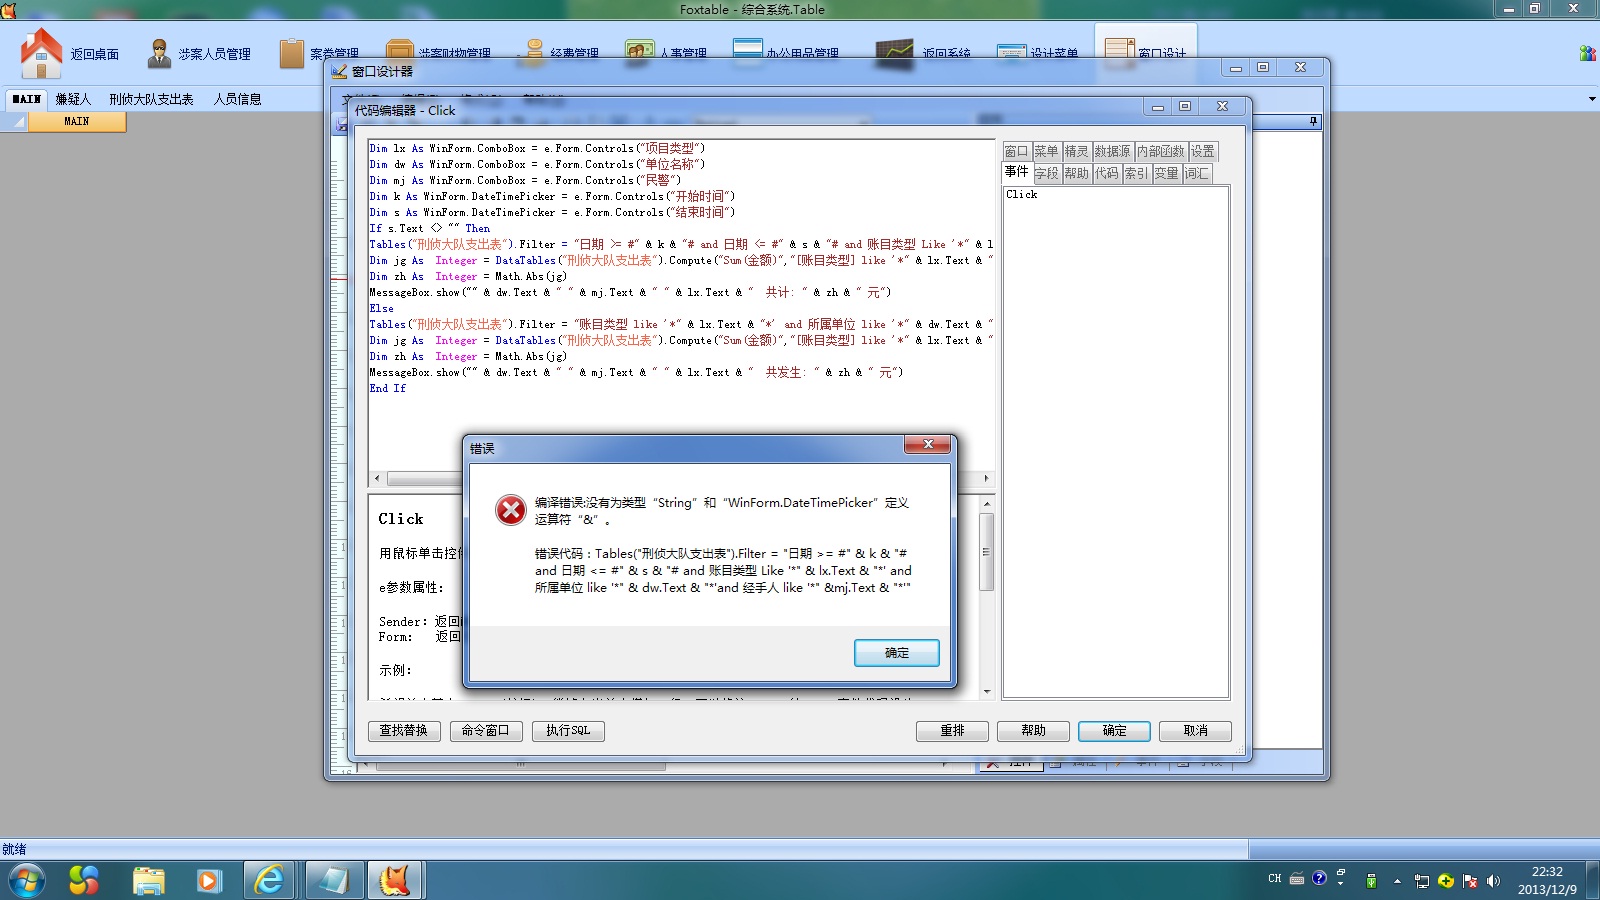Click 确定 in the error dialog
Image resolution: width=1600 pixels, height=900 pixels.
click(x=897, y=653)
